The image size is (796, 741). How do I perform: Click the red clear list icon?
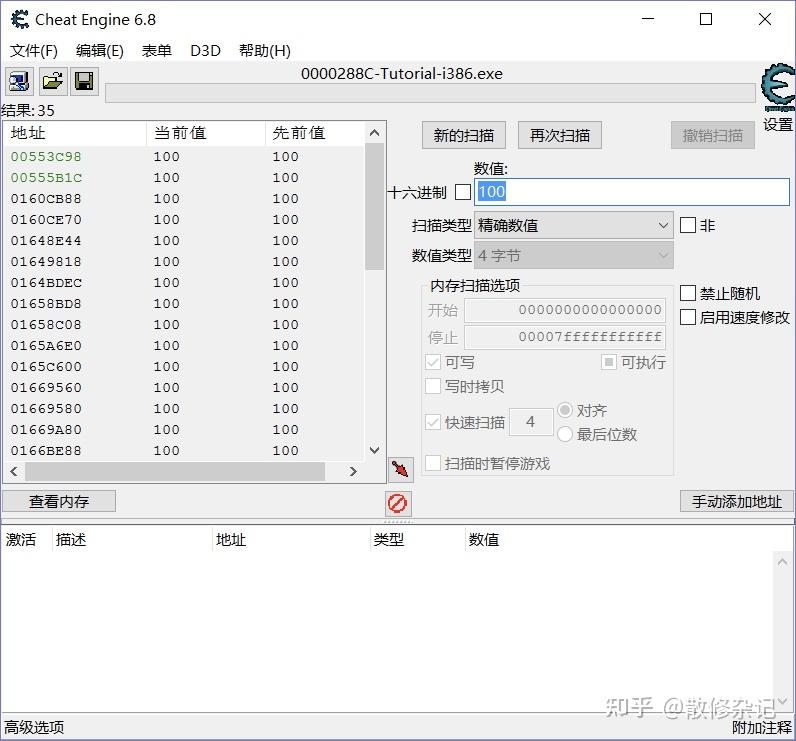(x=397, y=503)
